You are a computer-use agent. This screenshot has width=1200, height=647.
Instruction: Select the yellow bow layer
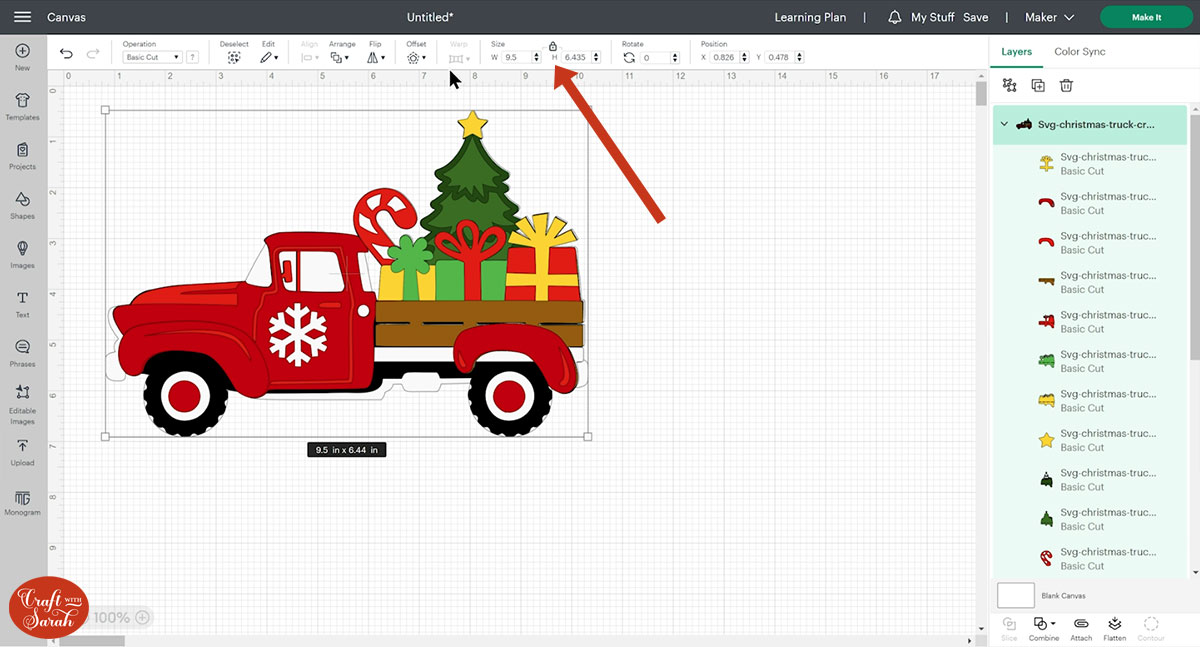[x=1090, y=164]
